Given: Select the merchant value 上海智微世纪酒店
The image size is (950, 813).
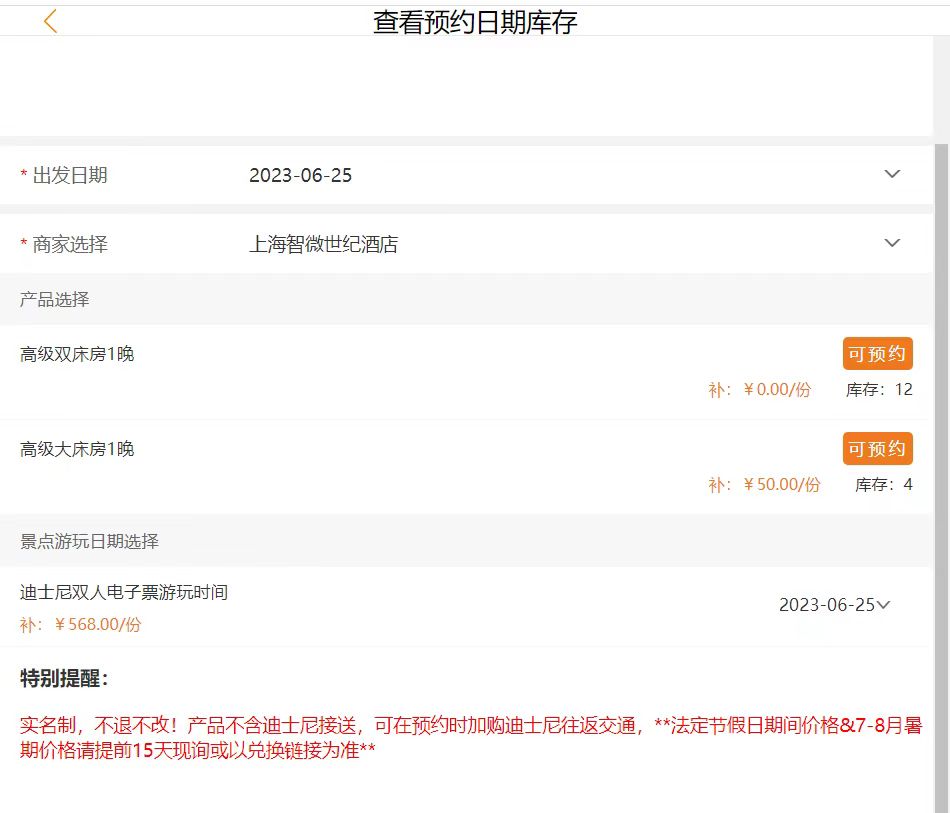Looking at the screenshot, I should coord(323,244).
